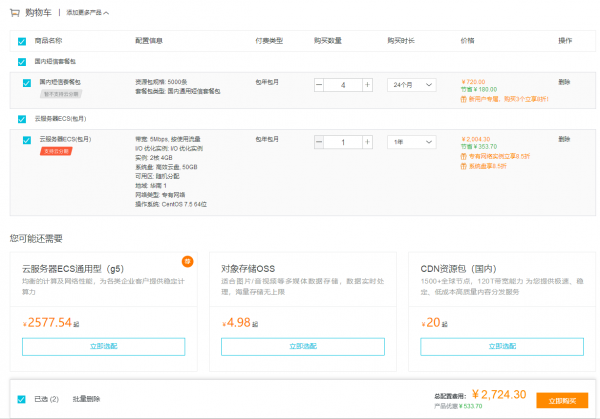Click the ¥2577.54 起 price
Viewport: 600px width, 419px height.
[x=51, y=323]
